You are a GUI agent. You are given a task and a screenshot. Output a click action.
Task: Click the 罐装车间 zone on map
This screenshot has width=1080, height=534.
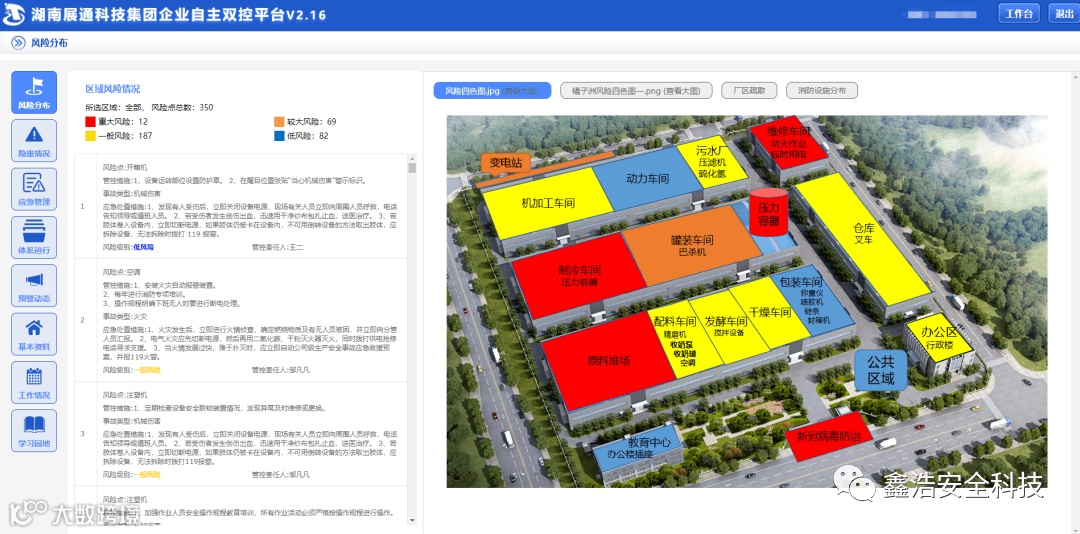tap(692, 246)
